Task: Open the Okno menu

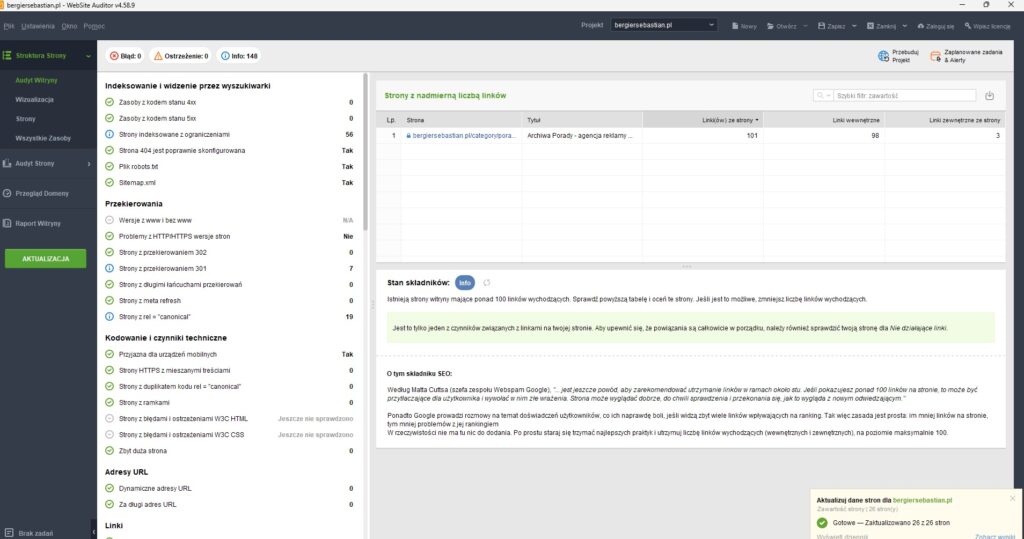Action: click(x=69, y=26)
